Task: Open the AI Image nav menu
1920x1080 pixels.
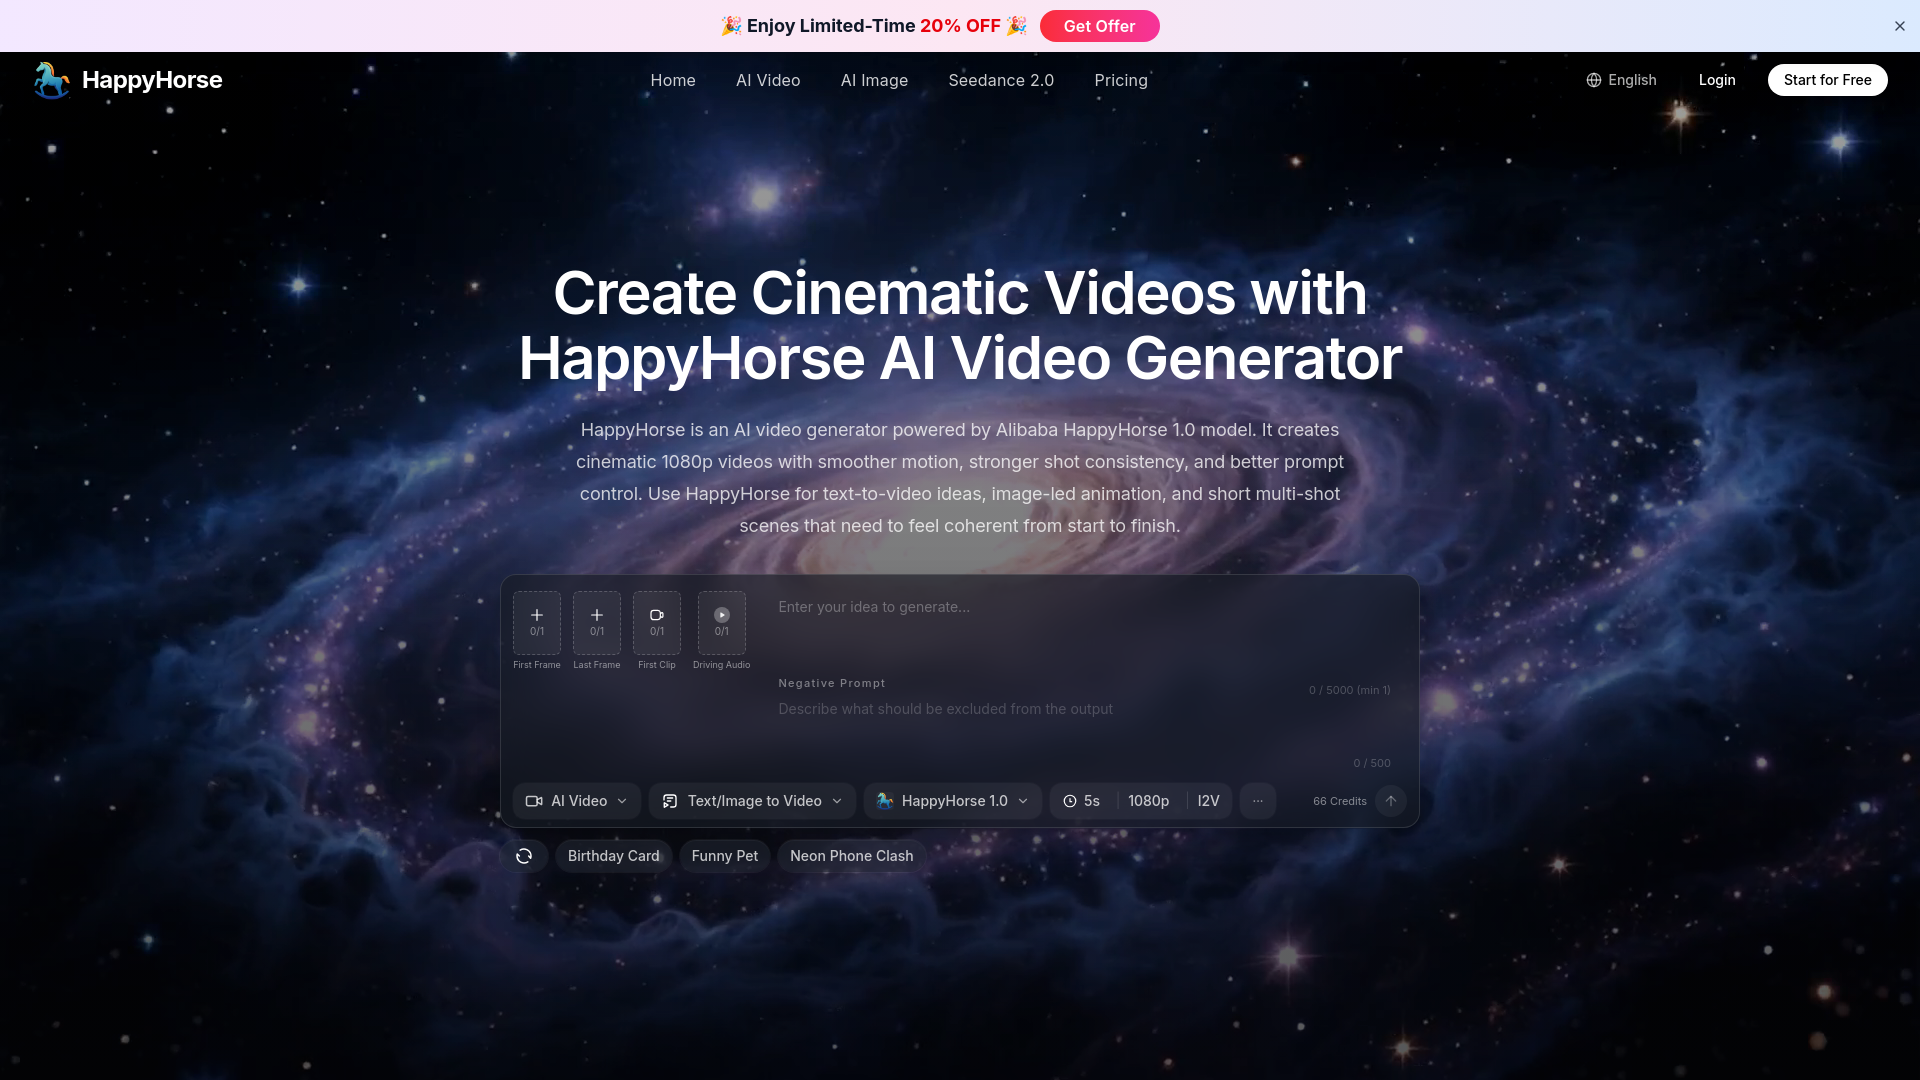Action: pyautogui.click(x=874, y=80)
